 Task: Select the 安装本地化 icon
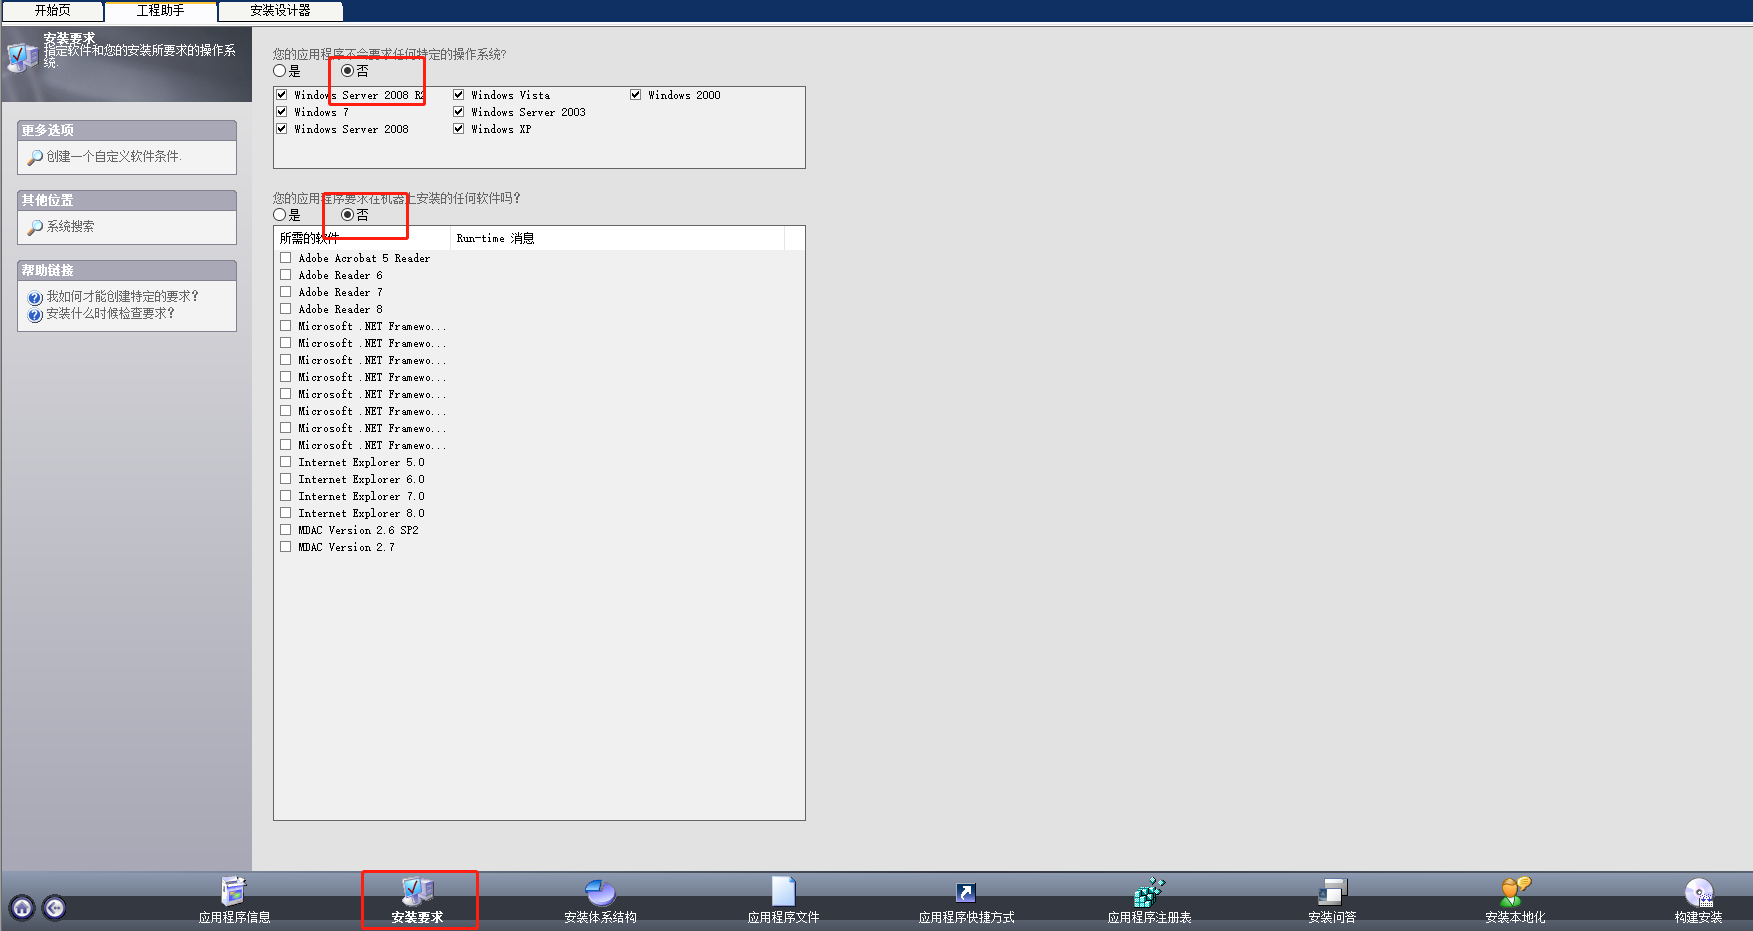tap(1515, 898)
